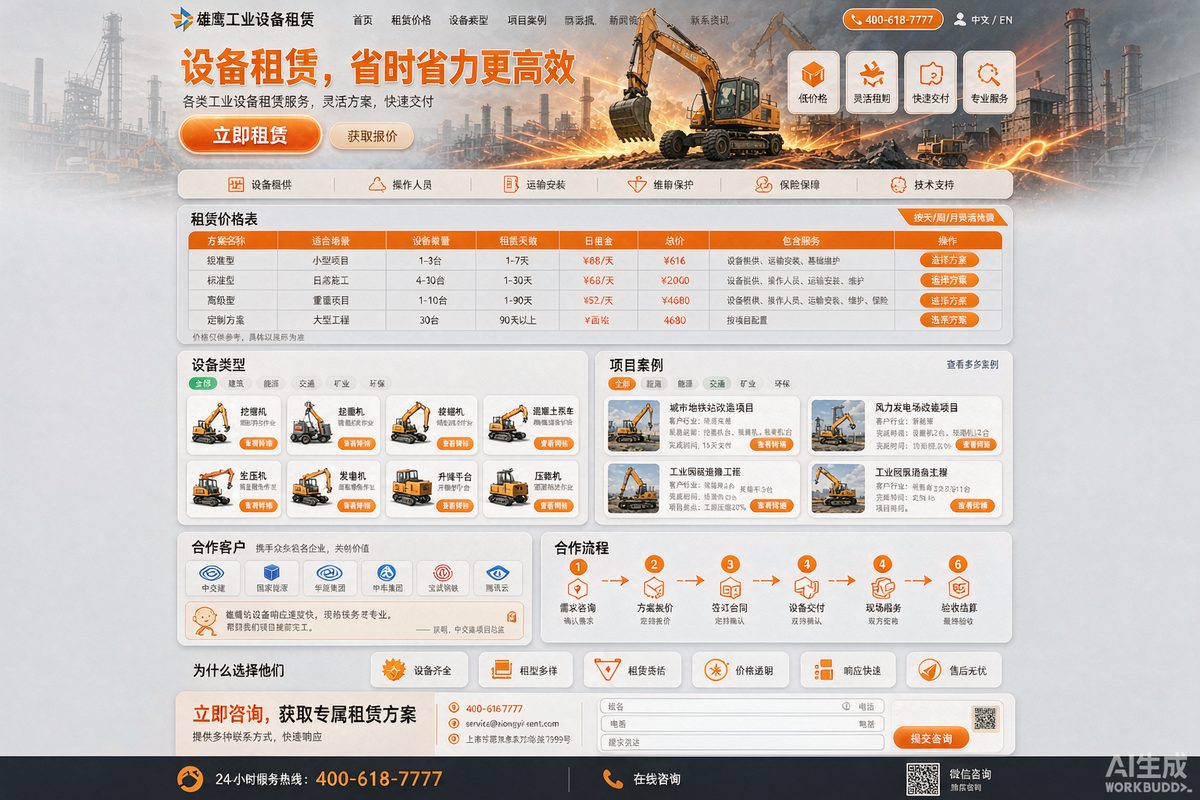
Task: Select the 全部 filter tab under 设备类型
Action: [203, 383]
